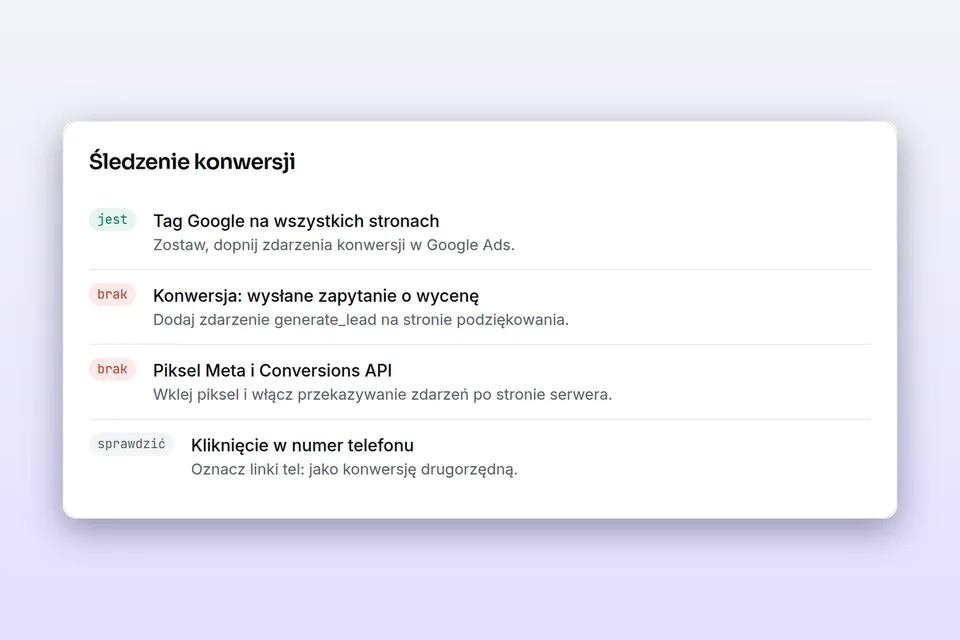Click description "Oznacz linki tel: jako konwersję drugorzędną."

tap(354, 469)
